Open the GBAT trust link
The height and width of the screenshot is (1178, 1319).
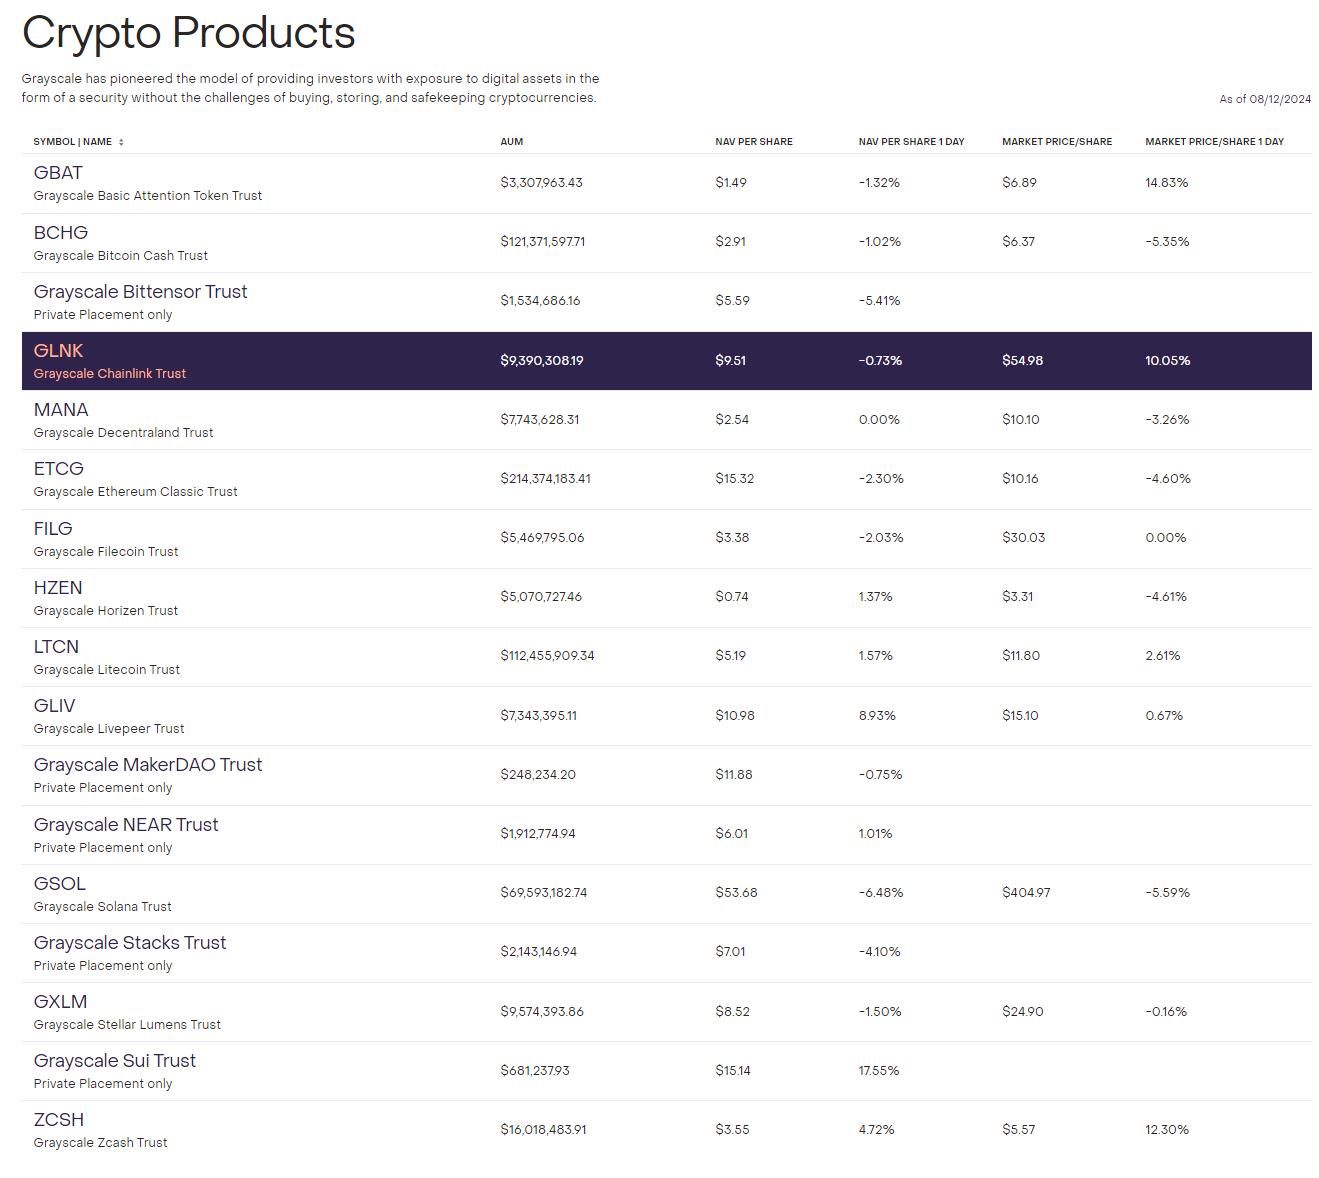point(58,173)
